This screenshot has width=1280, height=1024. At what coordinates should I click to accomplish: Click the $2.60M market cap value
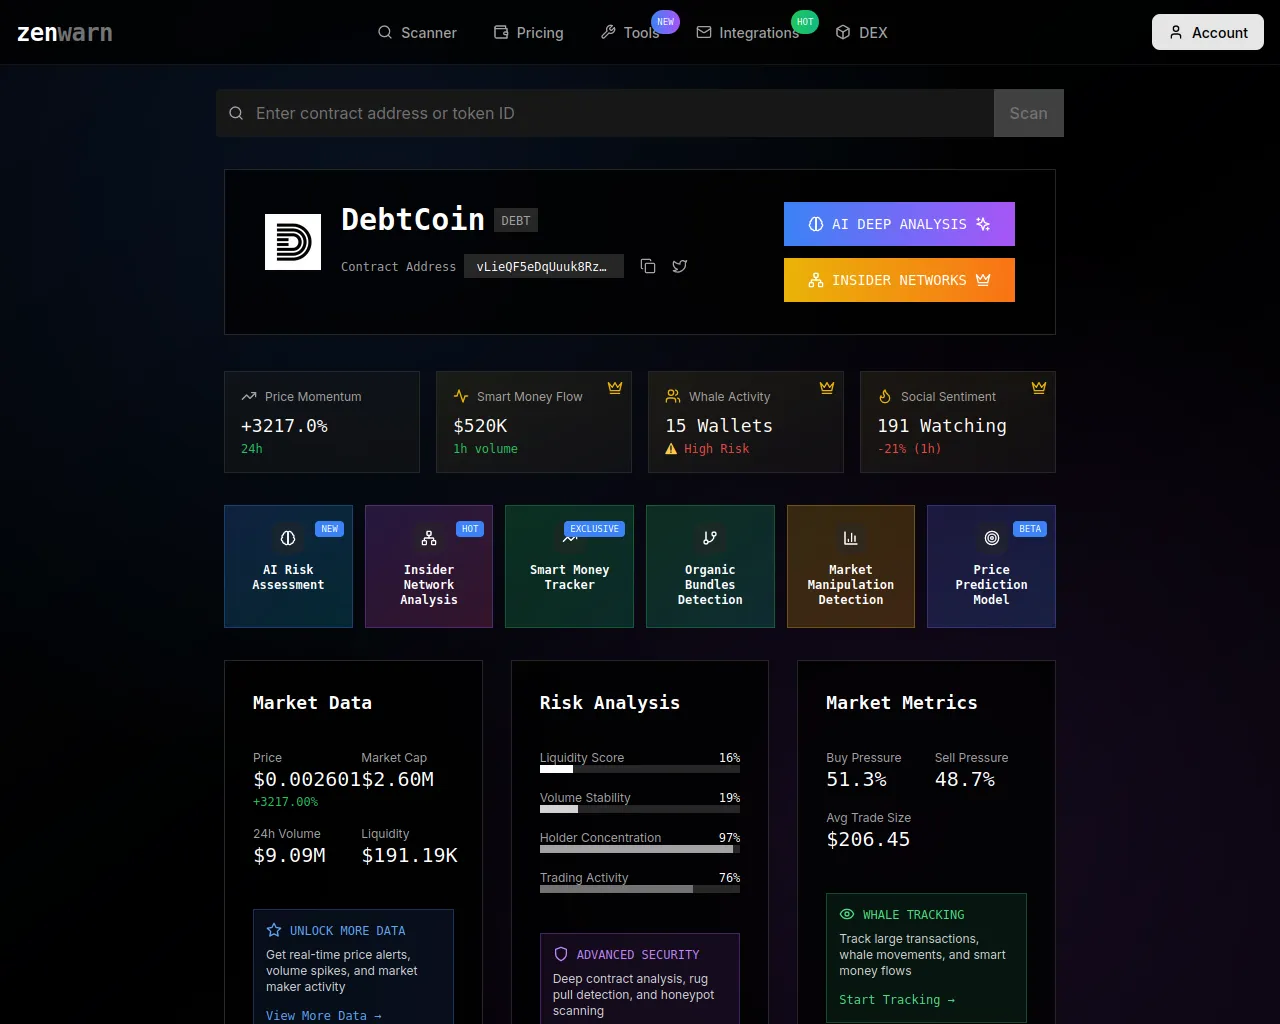tap(398, 779)
